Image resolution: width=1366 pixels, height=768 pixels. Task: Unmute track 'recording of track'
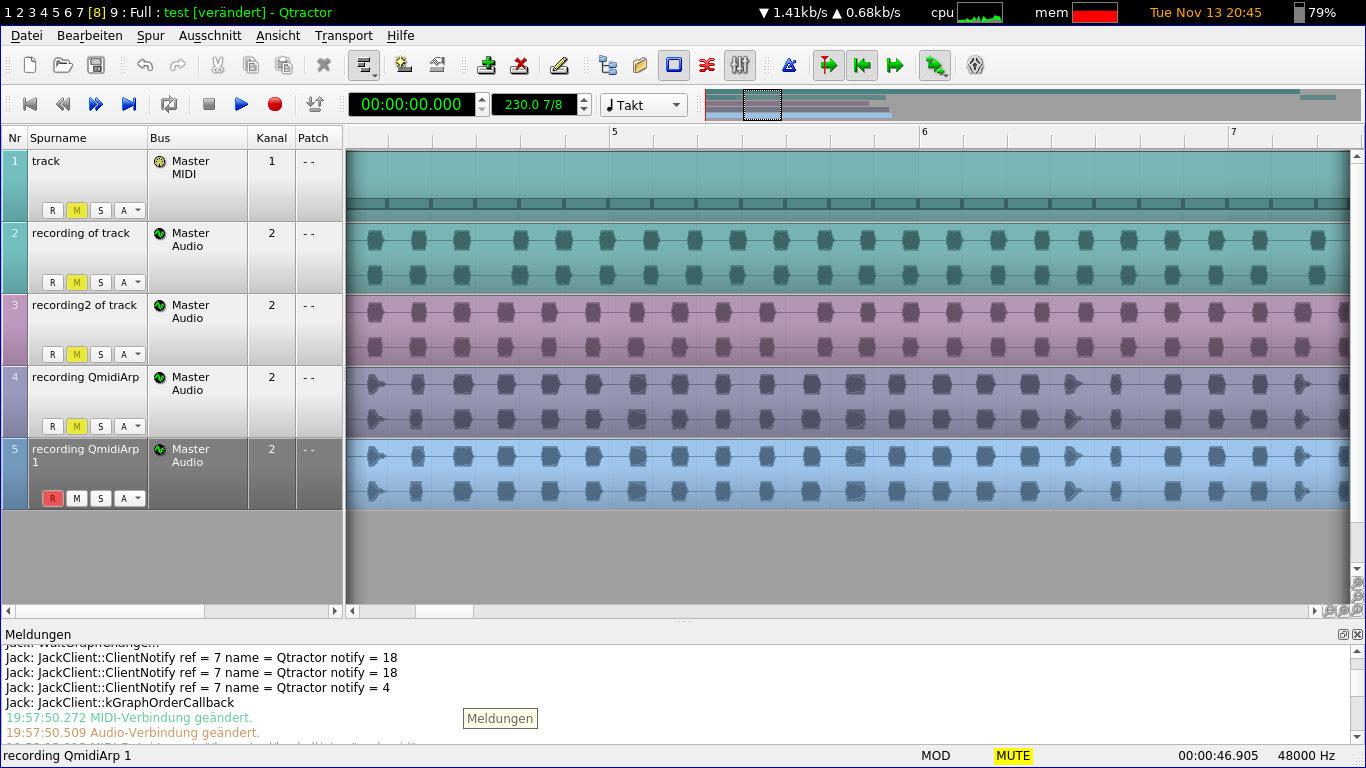[77, 283]
